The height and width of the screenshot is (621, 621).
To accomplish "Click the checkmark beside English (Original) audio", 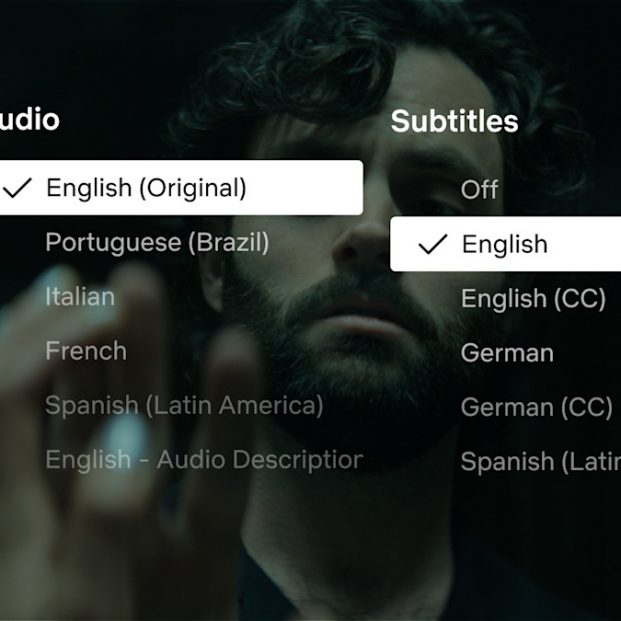I will click(x=19, y=188).
